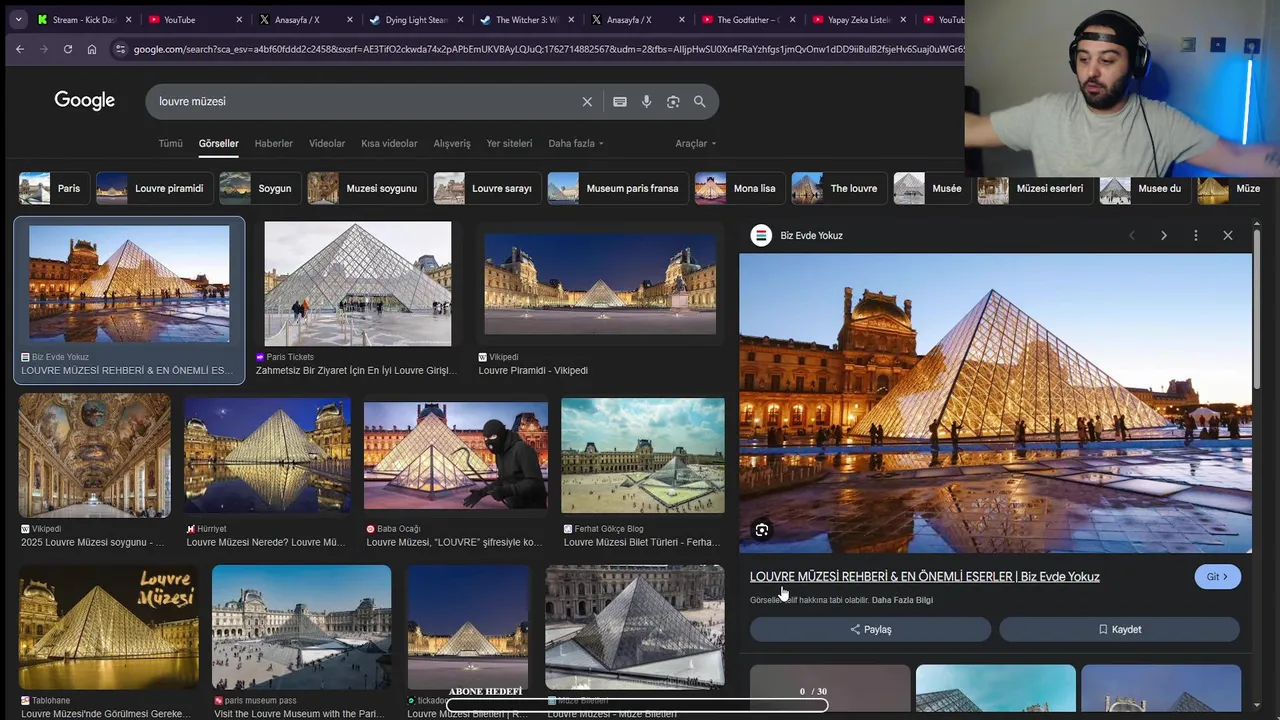Click the louvre müzesi search input field

point(365,102)
